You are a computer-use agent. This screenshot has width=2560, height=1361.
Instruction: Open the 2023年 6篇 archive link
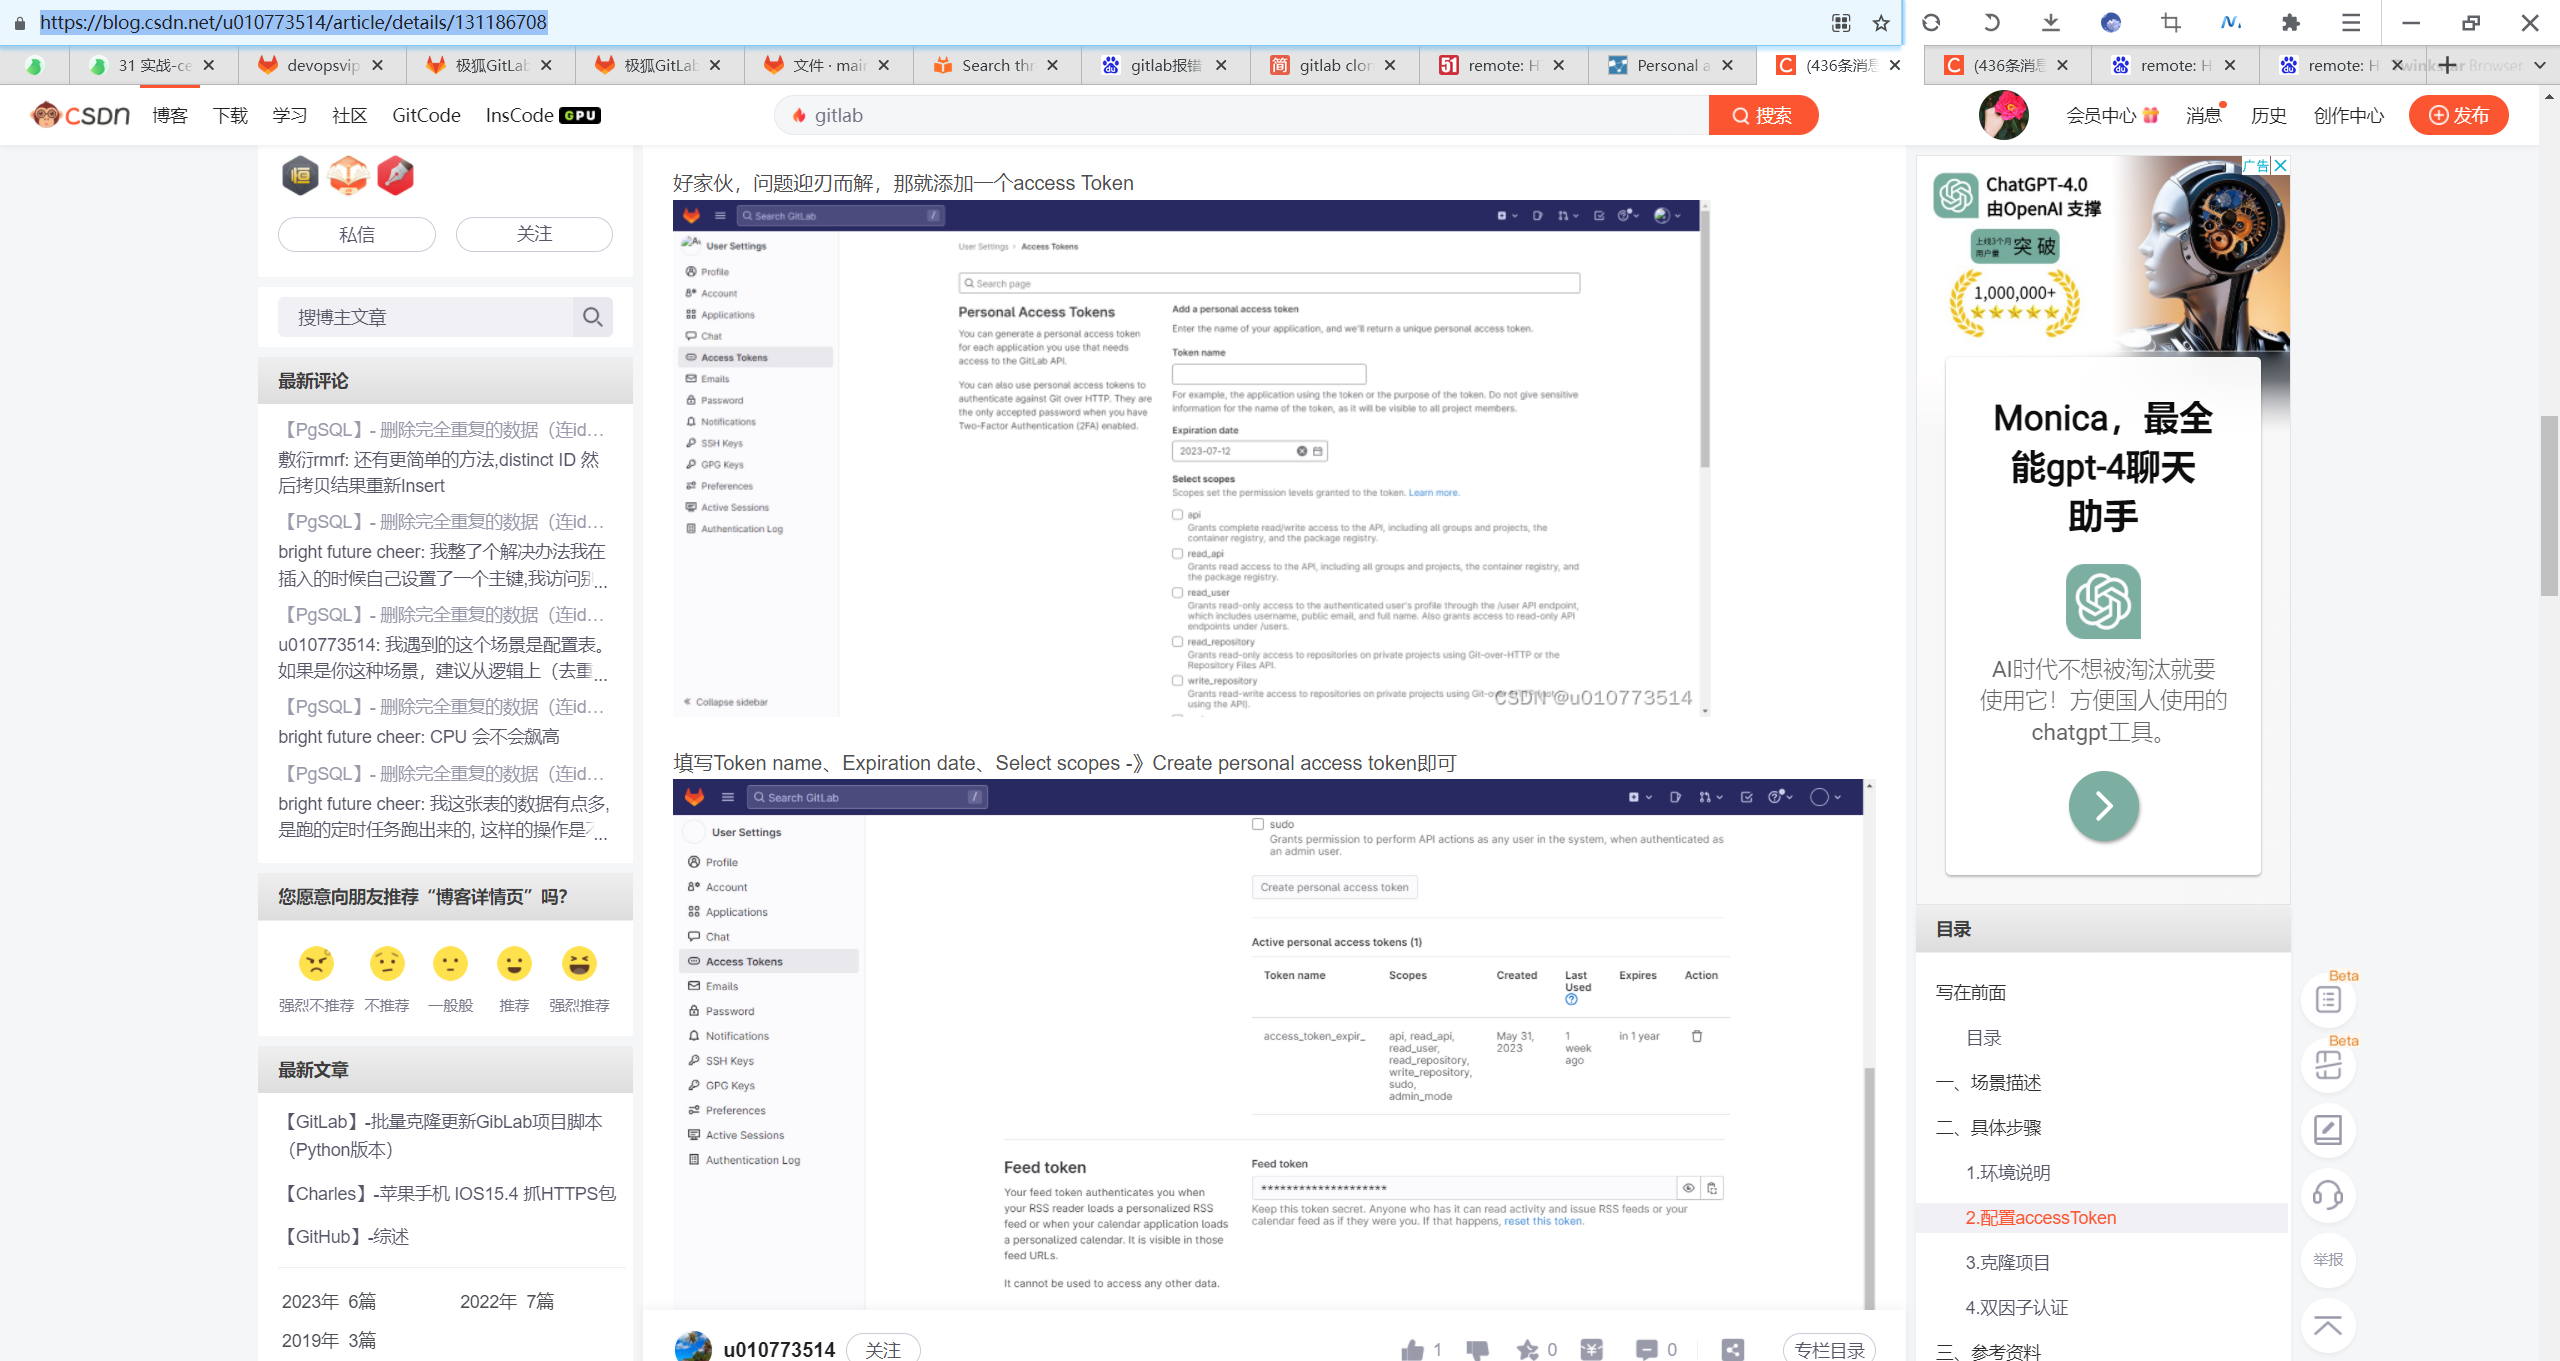pos(329,1301)
